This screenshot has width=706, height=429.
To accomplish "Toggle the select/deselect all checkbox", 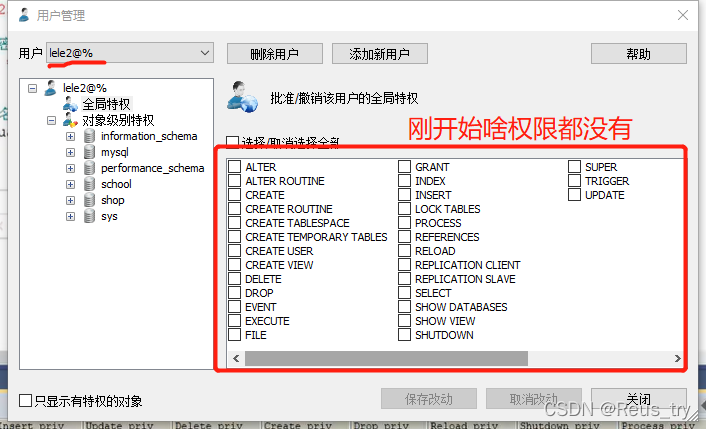I will (x=232, y=142).
